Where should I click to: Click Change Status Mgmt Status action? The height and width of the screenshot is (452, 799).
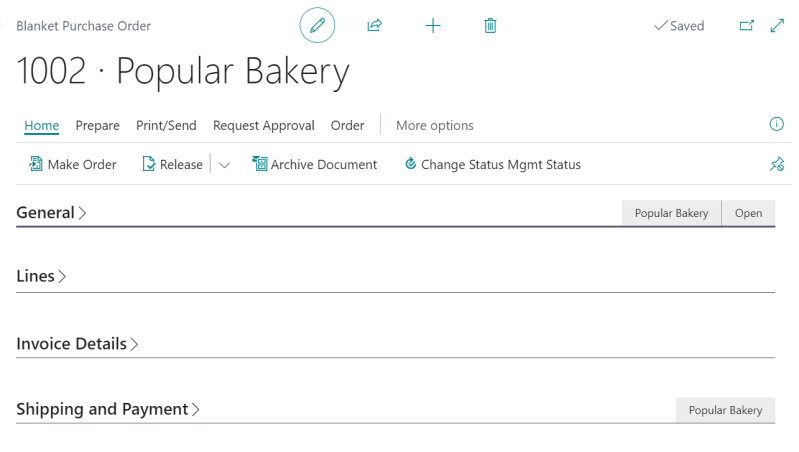(x=492, y=165)
